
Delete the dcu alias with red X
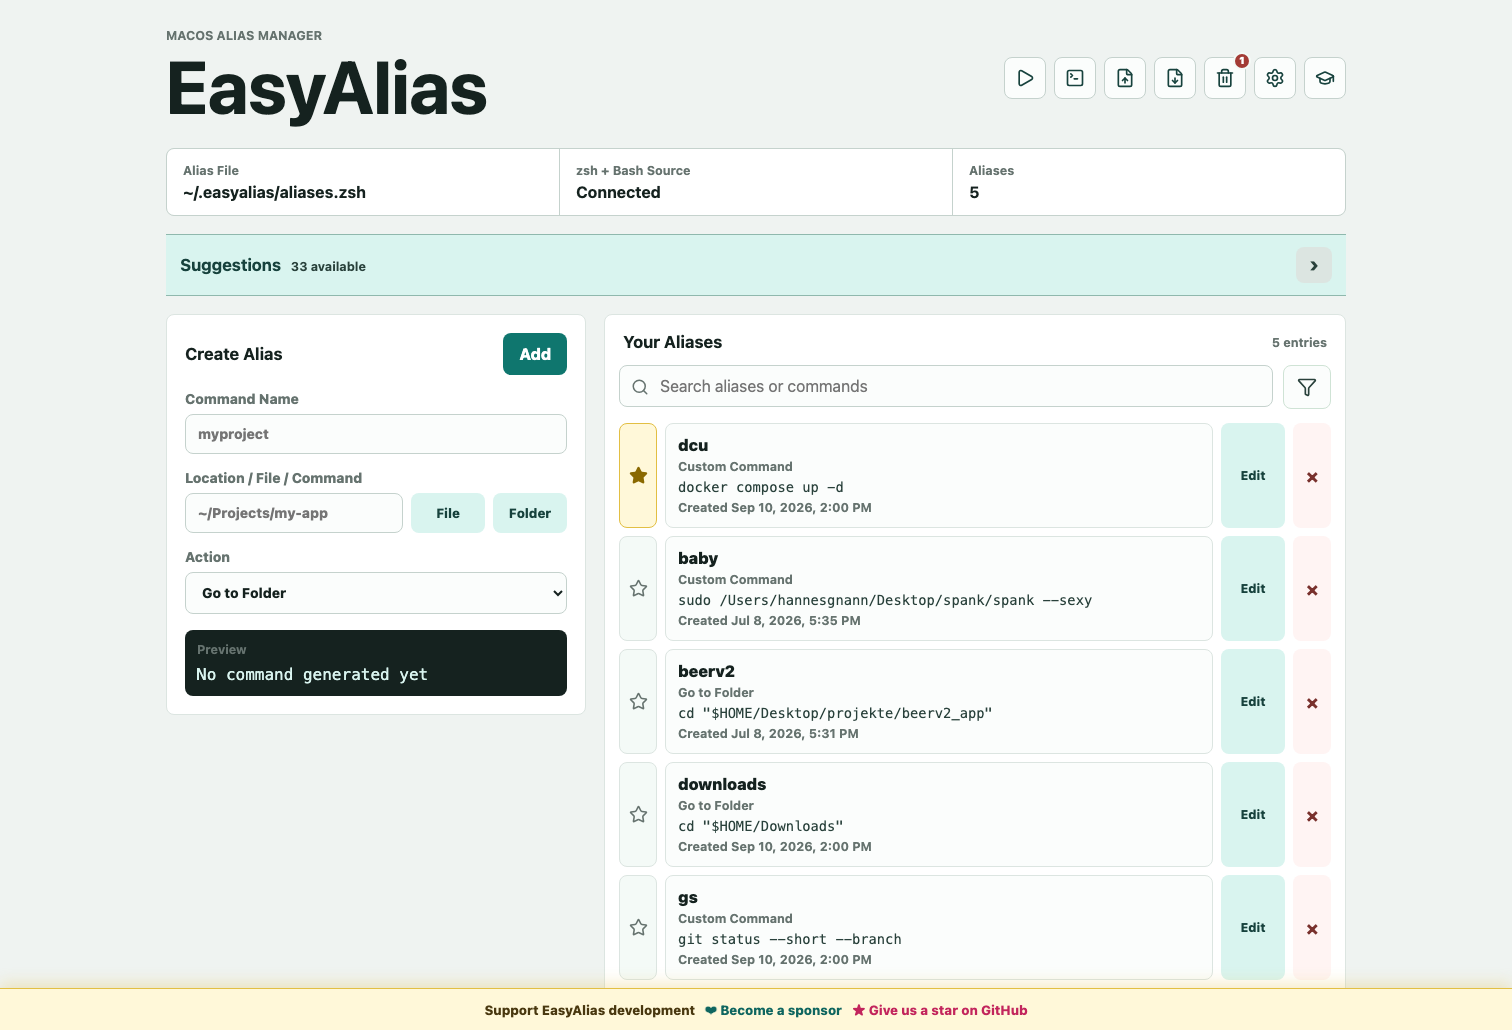(x=1312, y=476)
